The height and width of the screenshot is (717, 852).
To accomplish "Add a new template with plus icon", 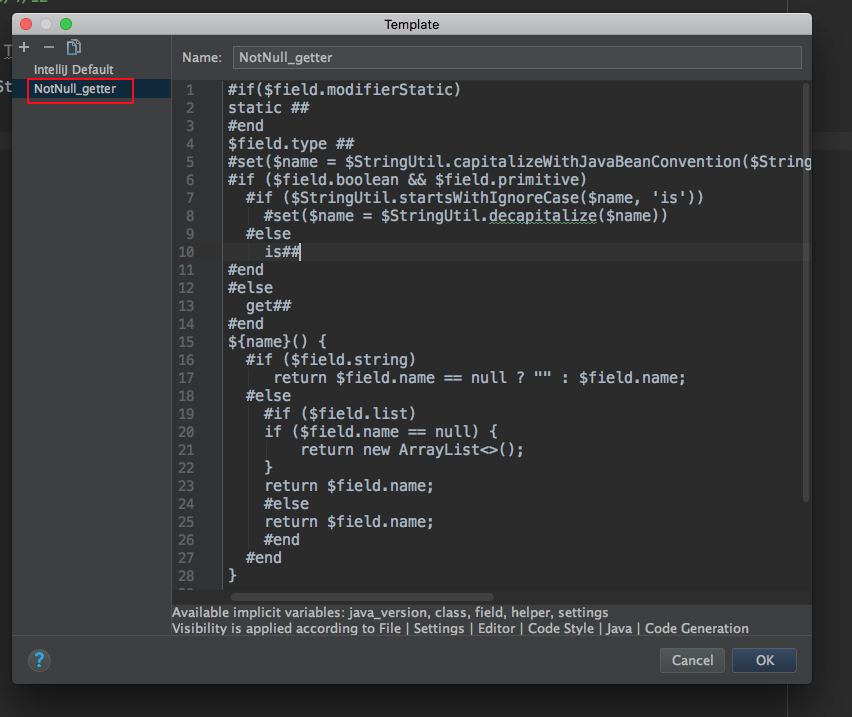I will (x=24, y=47).
